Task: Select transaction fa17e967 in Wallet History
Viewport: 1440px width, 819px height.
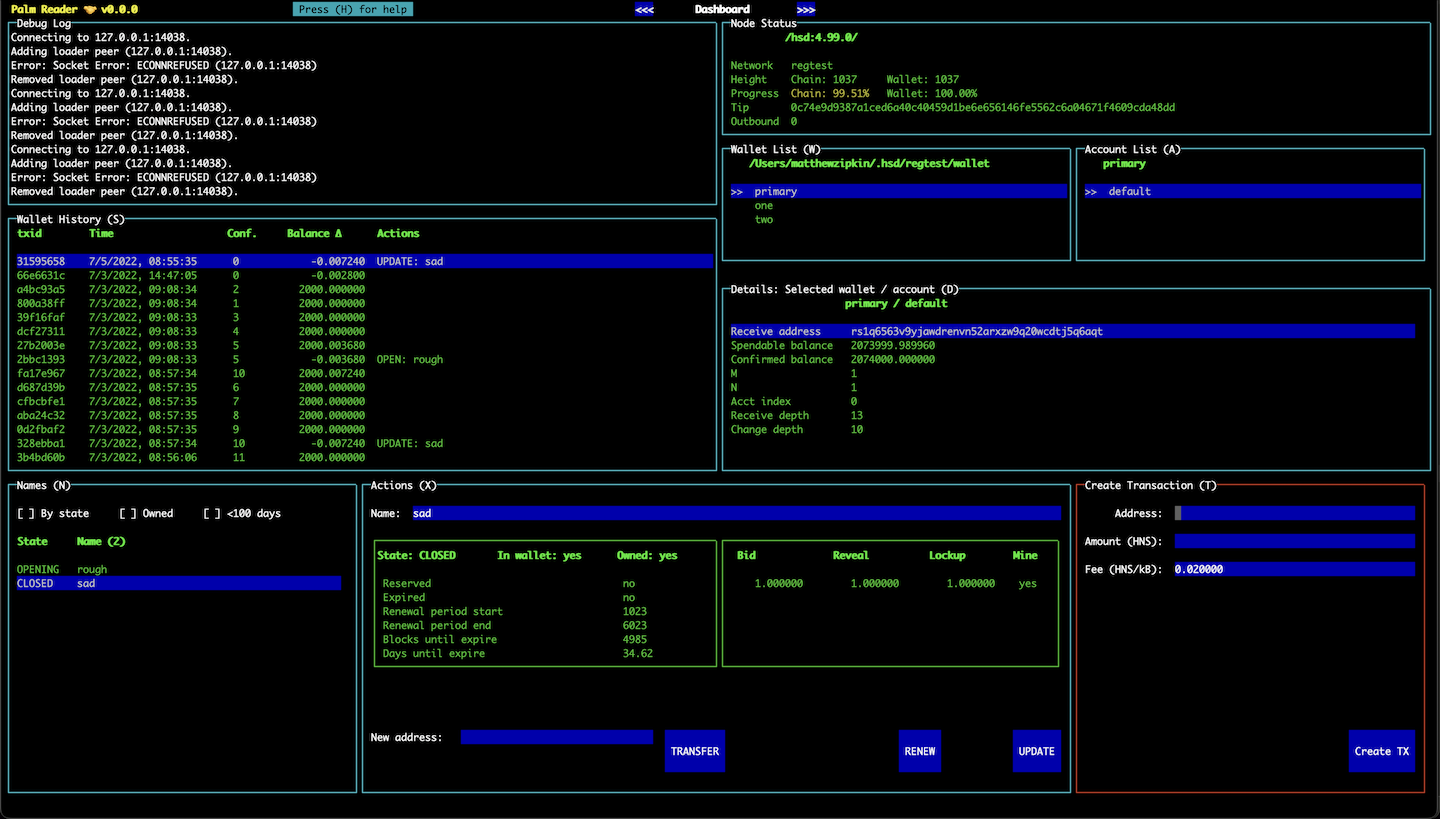Action: tap(365, 373)
